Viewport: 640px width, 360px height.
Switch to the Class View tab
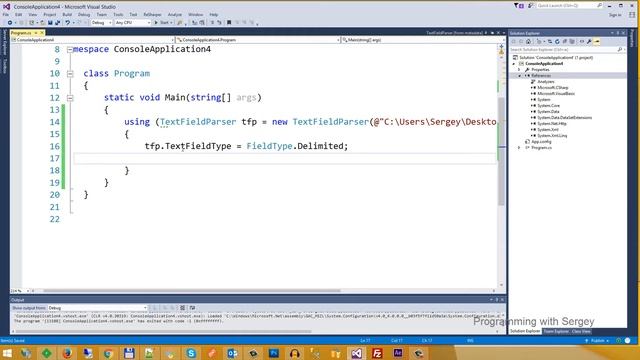[x=581, y=331]
